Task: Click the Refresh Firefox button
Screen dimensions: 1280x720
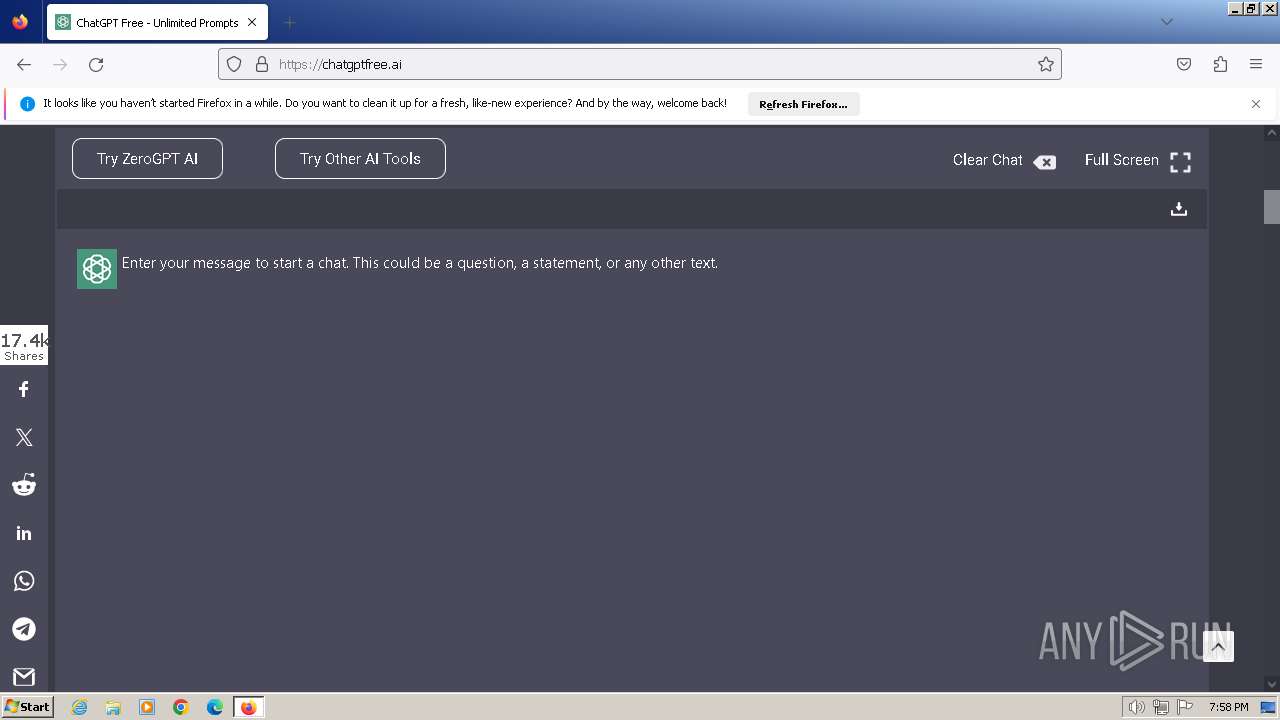Action: click(803, 104)
